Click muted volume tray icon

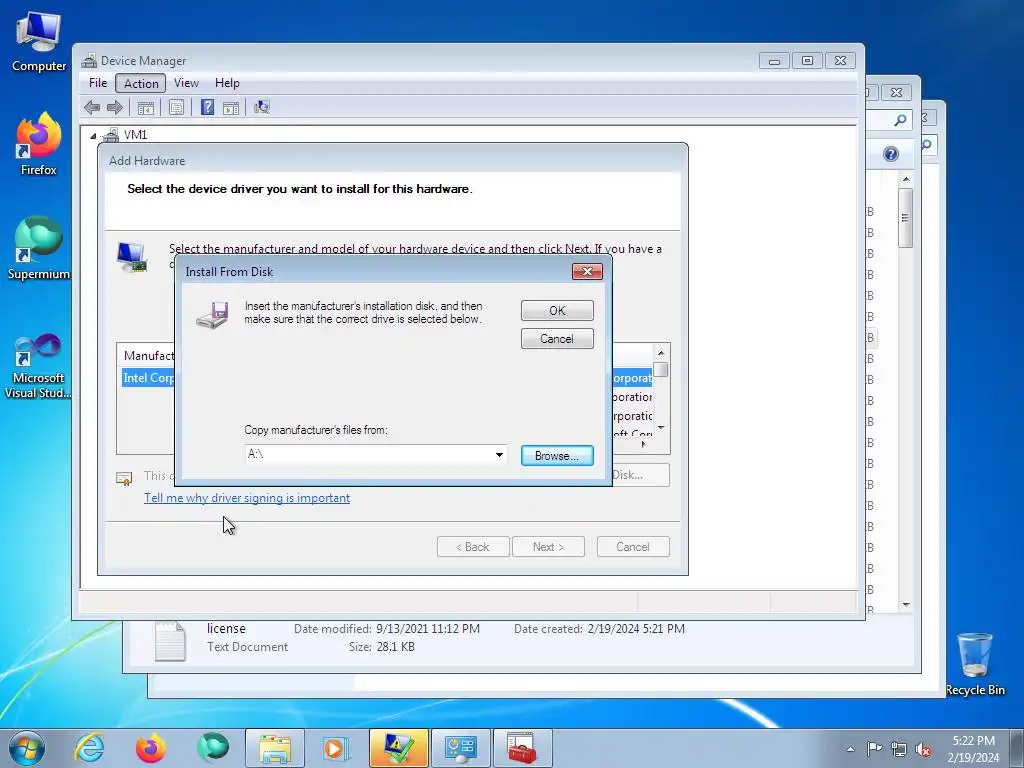click(923, 749)
